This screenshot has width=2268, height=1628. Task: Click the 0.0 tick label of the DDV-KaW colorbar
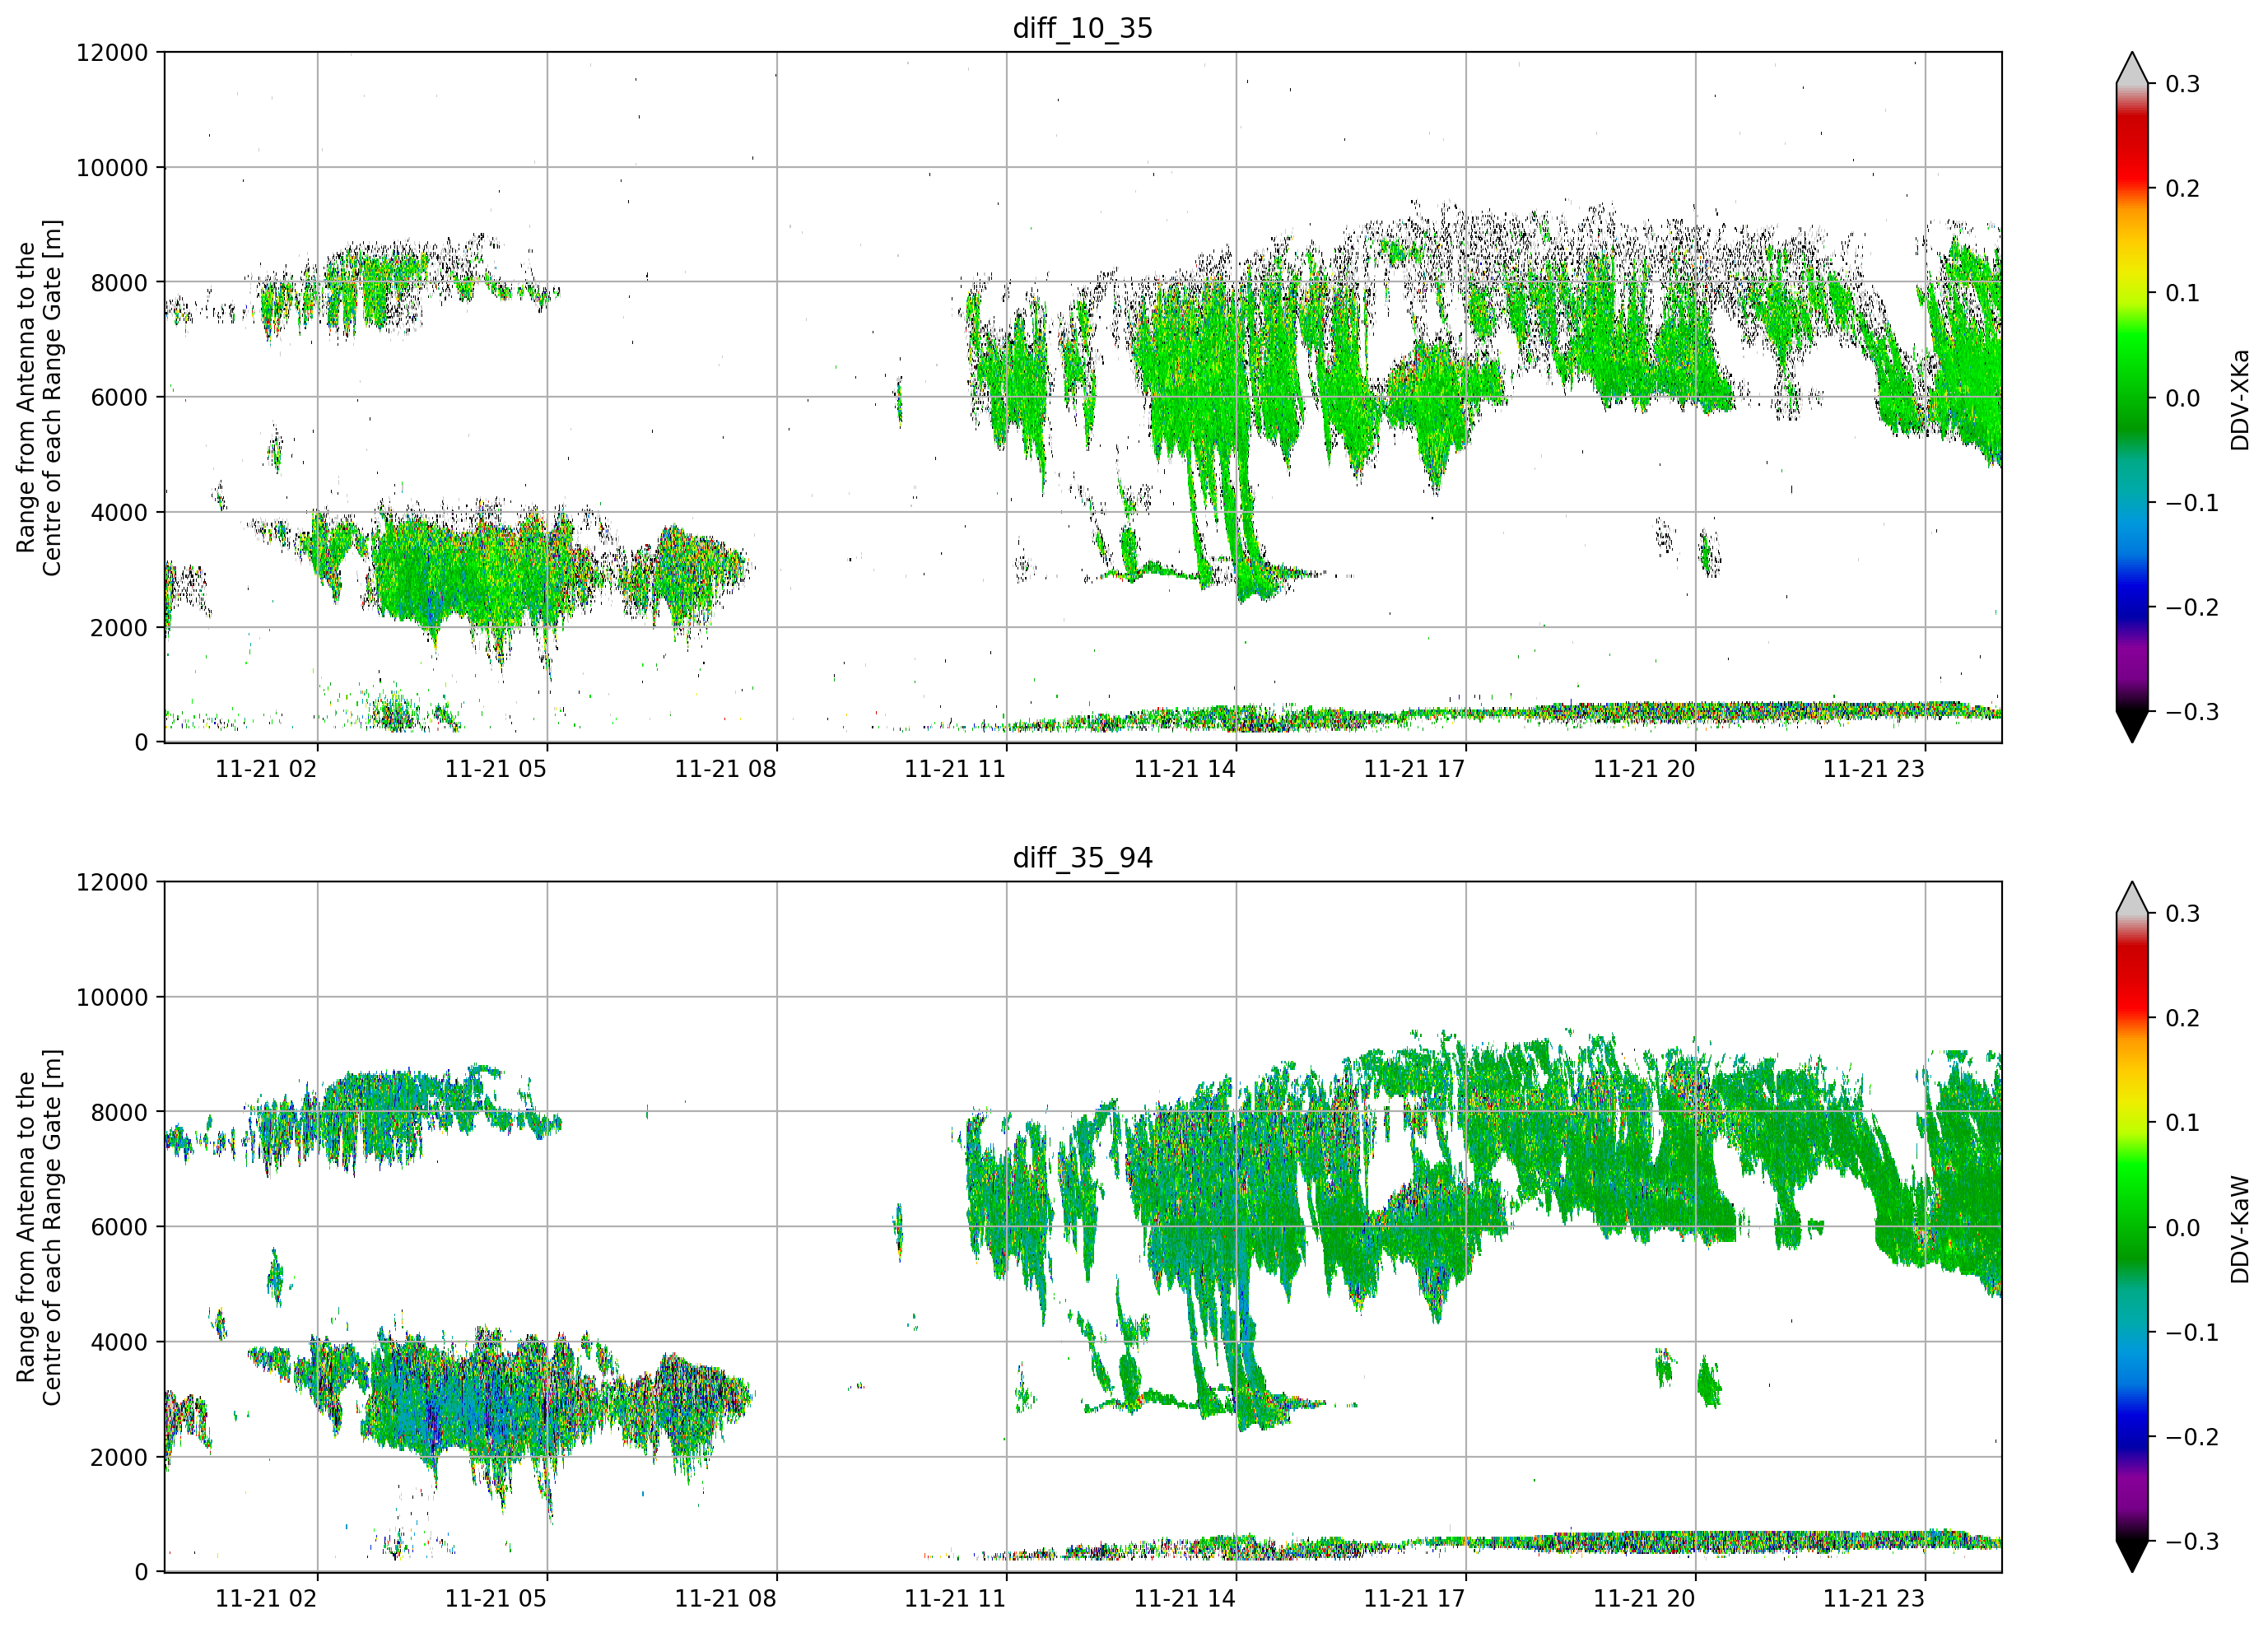[x=2183, y=1228]
